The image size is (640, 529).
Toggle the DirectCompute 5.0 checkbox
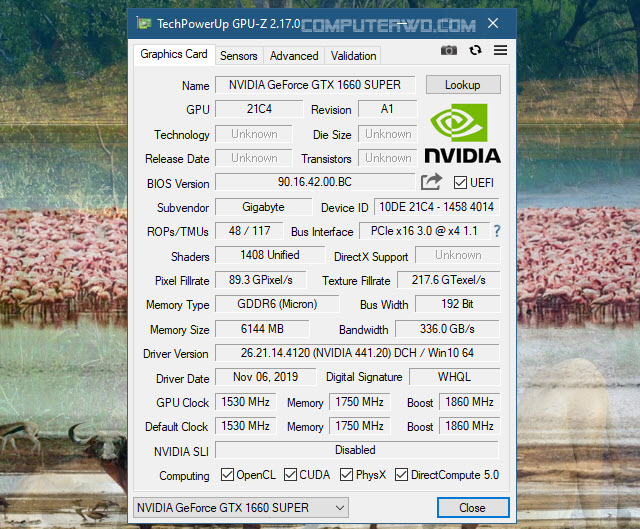[401, 474]
